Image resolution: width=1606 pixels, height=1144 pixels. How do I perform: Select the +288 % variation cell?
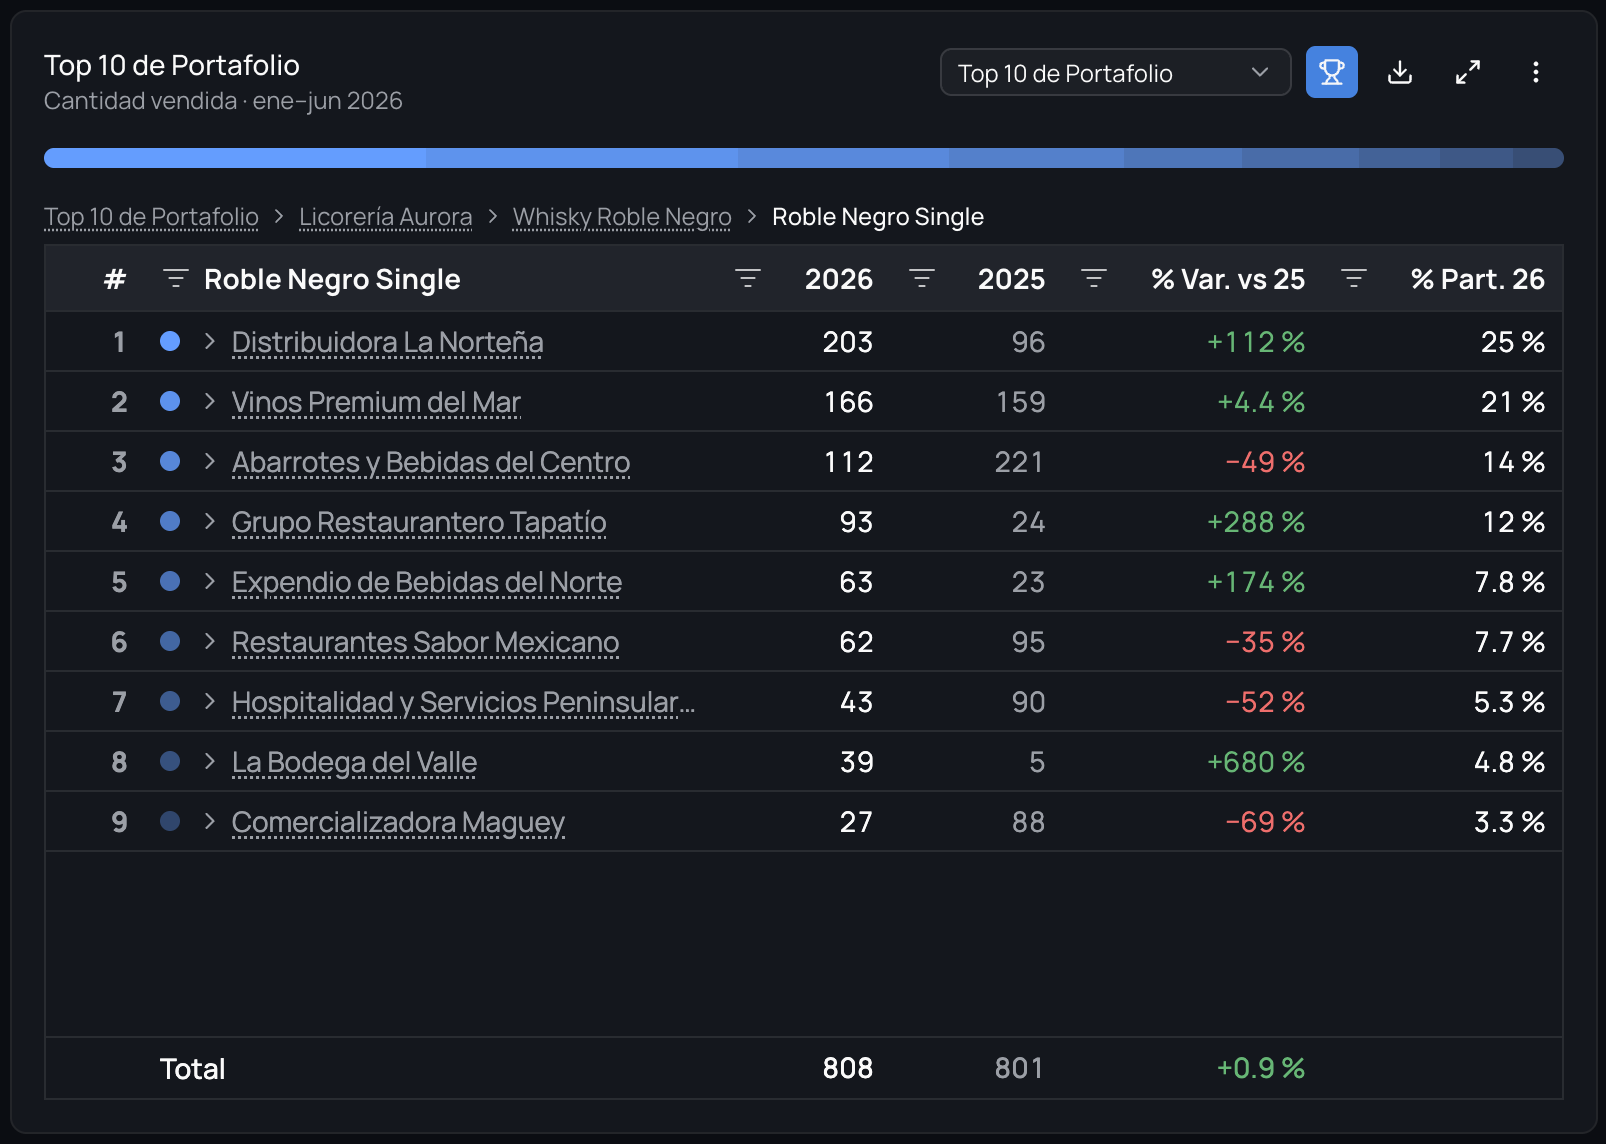pos(1256,522)
